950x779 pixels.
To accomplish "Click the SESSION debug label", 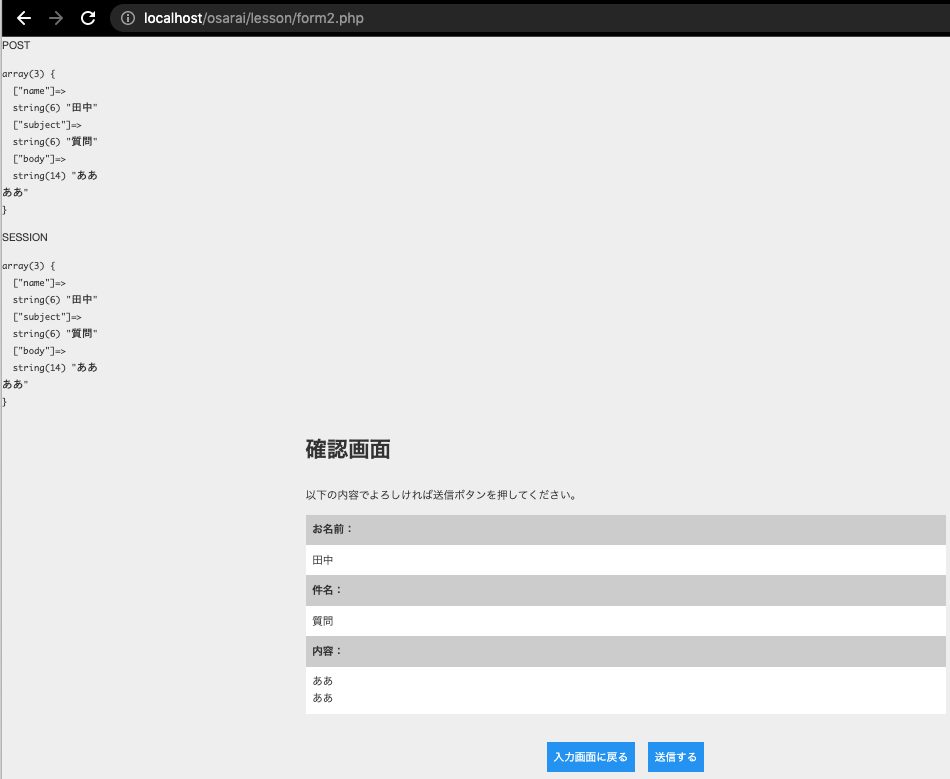I will [x=23, y=237].
